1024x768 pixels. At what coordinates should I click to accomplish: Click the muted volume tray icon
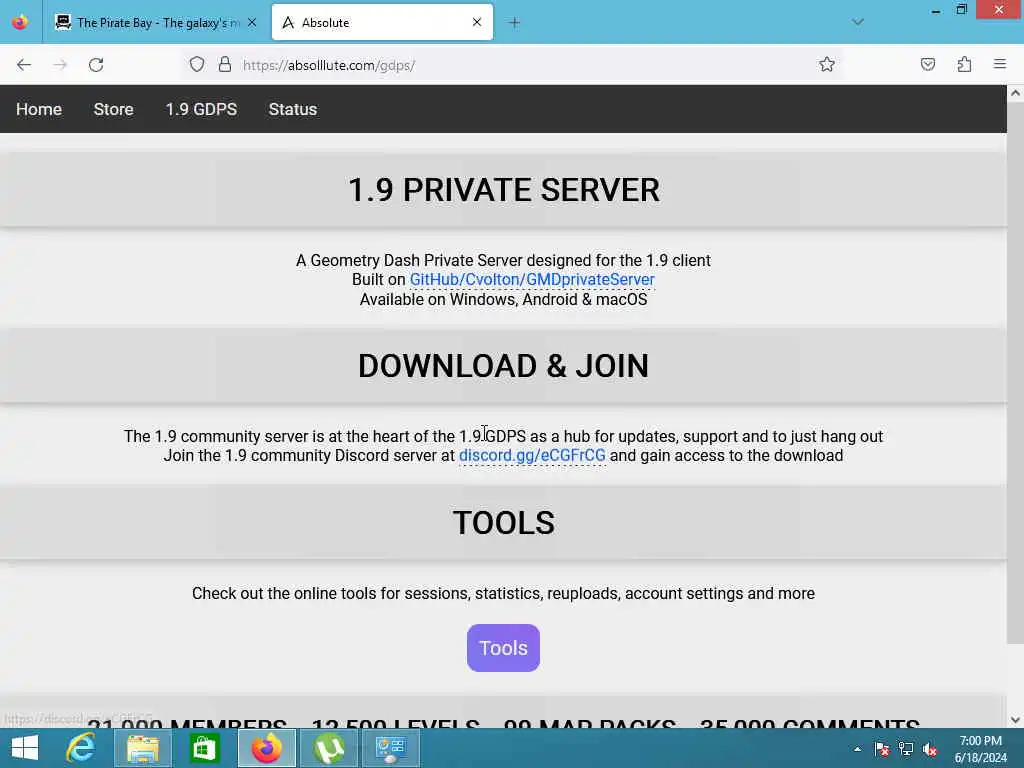click(929, 749)
